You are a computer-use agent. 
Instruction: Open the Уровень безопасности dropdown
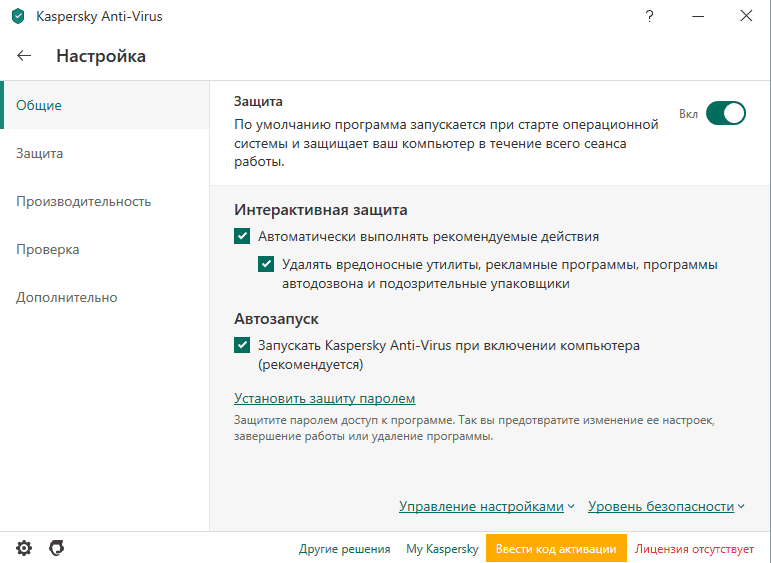point(666,507)
